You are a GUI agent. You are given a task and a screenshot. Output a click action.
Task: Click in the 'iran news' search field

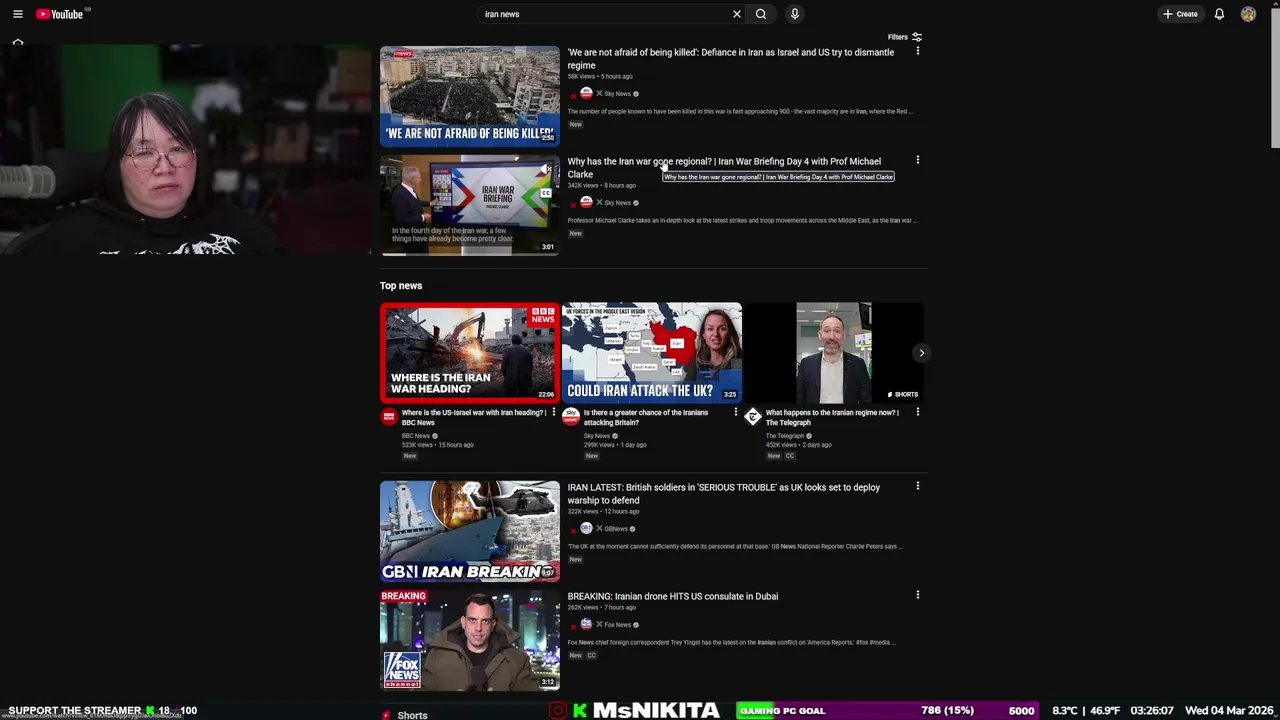605,14
